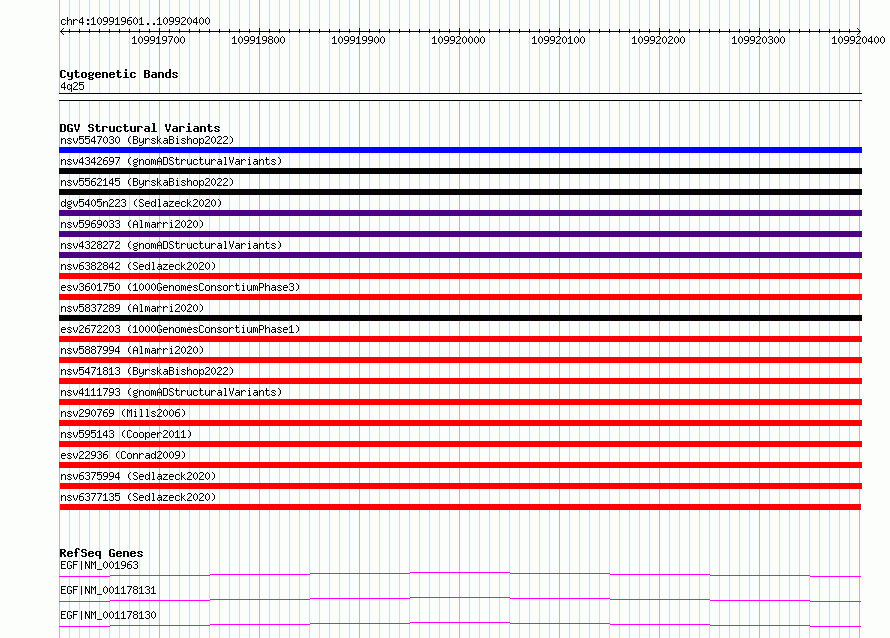Click the black bar under nsv5562145

(x=460, y=192)
